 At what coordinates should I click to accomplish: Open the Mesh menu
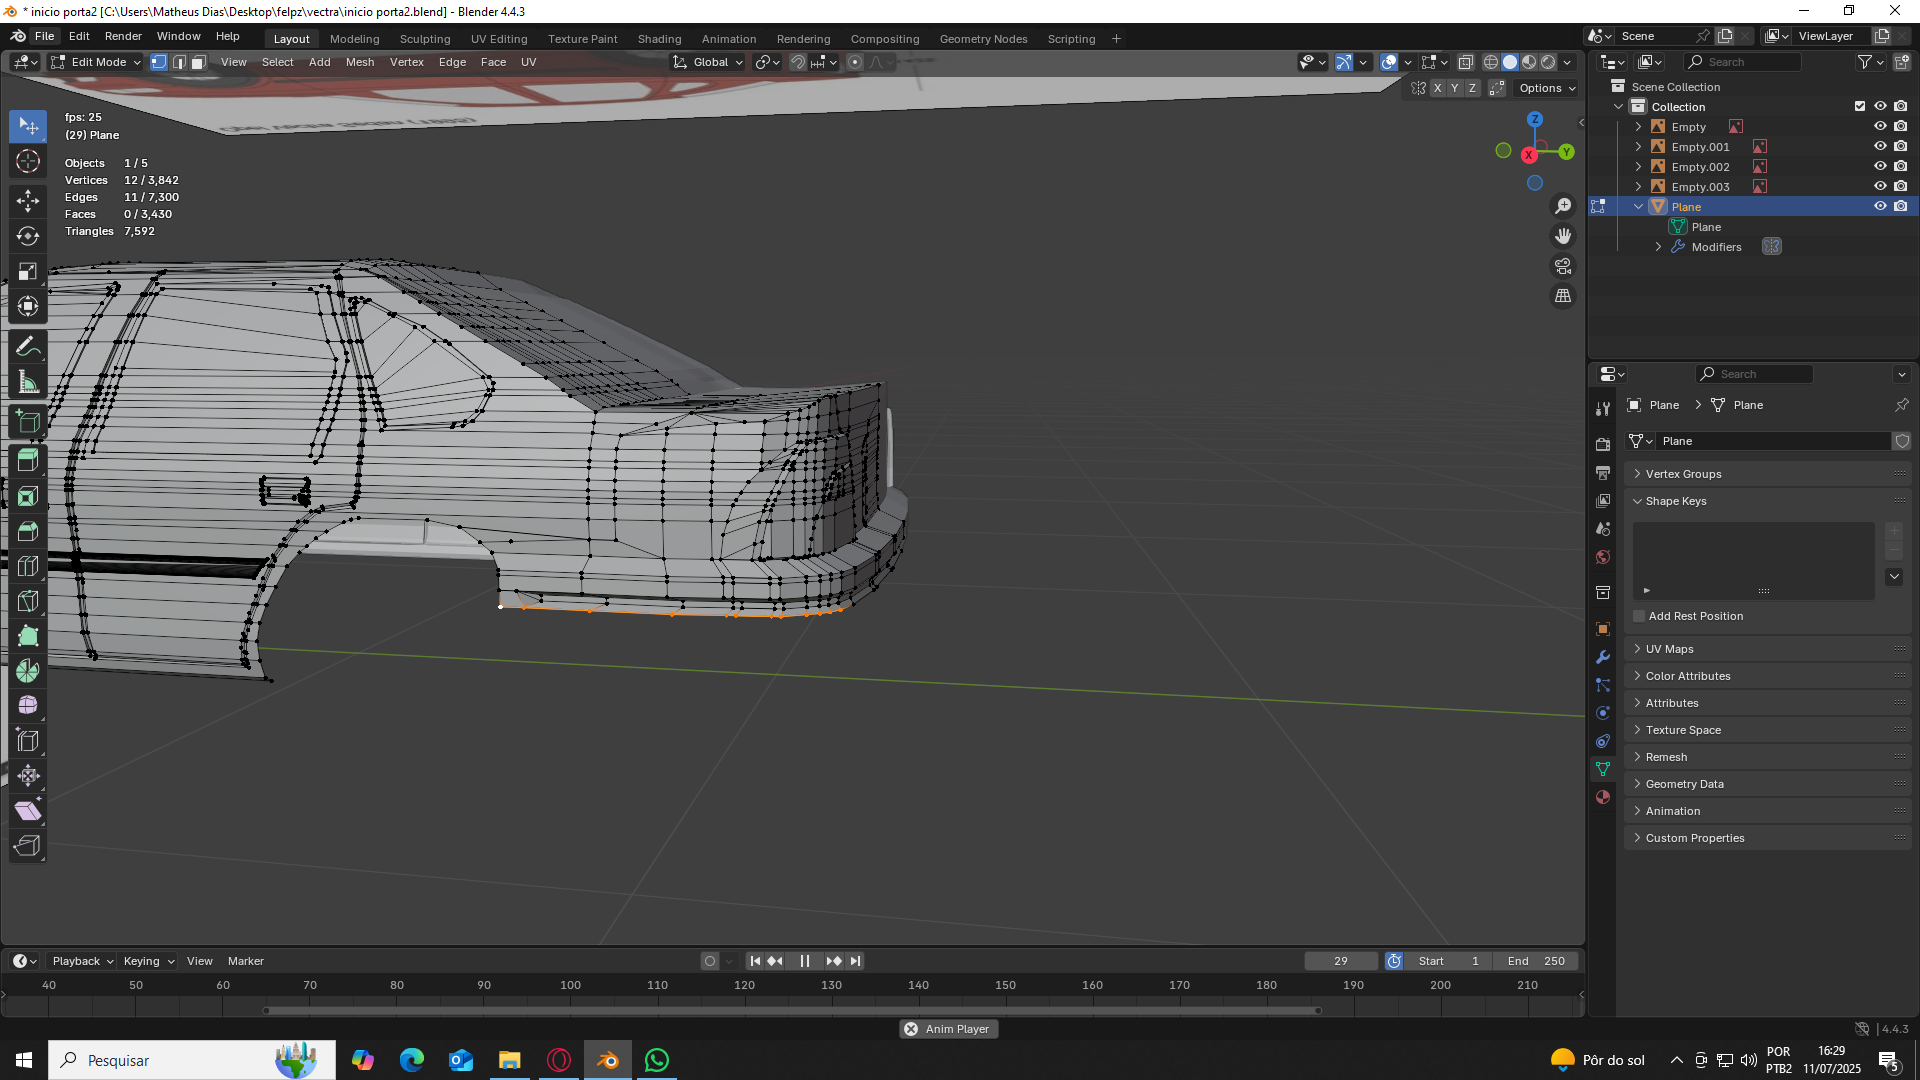(x=360, y=62)
